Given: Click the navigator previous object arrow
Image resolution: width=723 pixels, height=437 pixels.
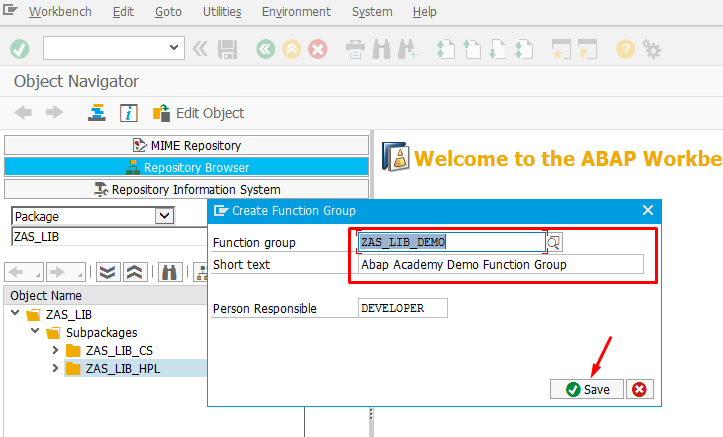Looking at the screenshot, I should 24,272.
